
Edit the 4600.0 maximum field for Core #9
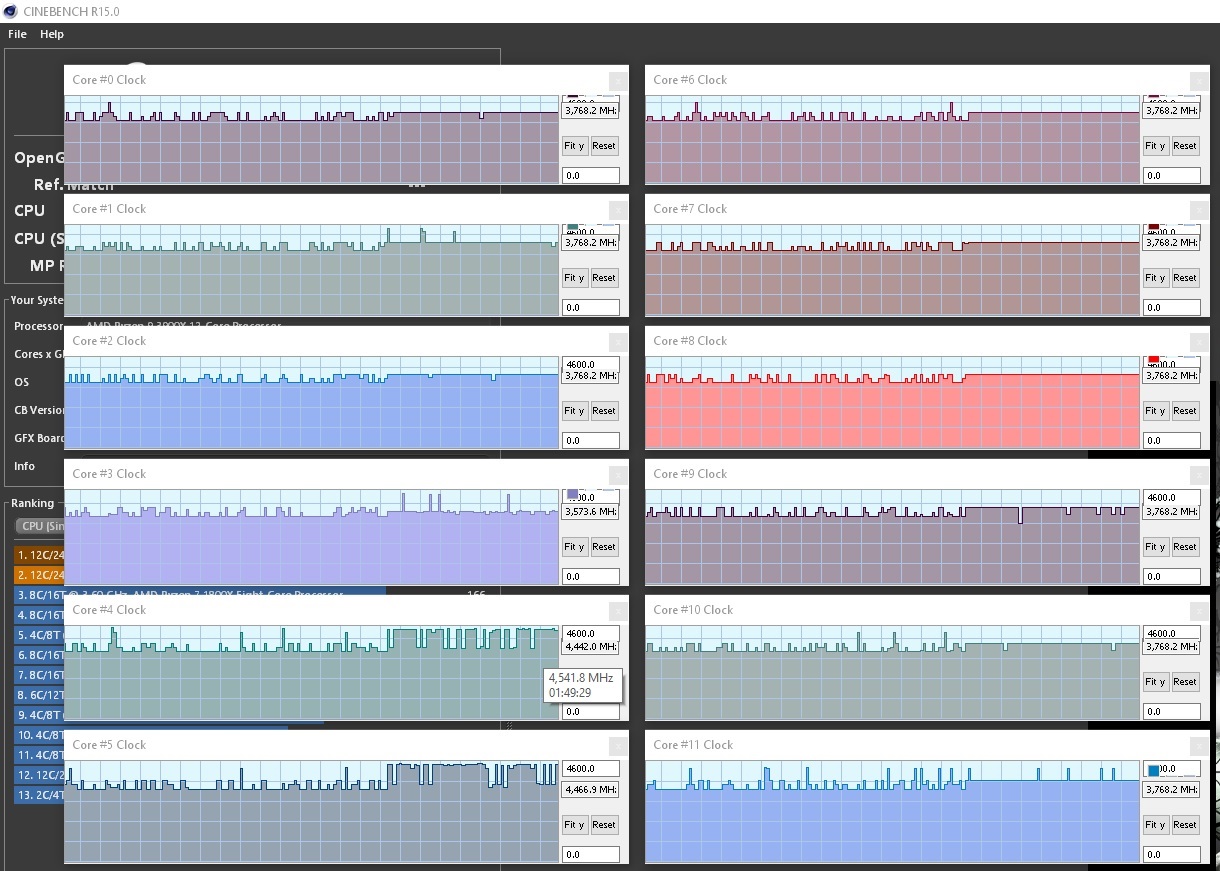[x=1171, y=497]
